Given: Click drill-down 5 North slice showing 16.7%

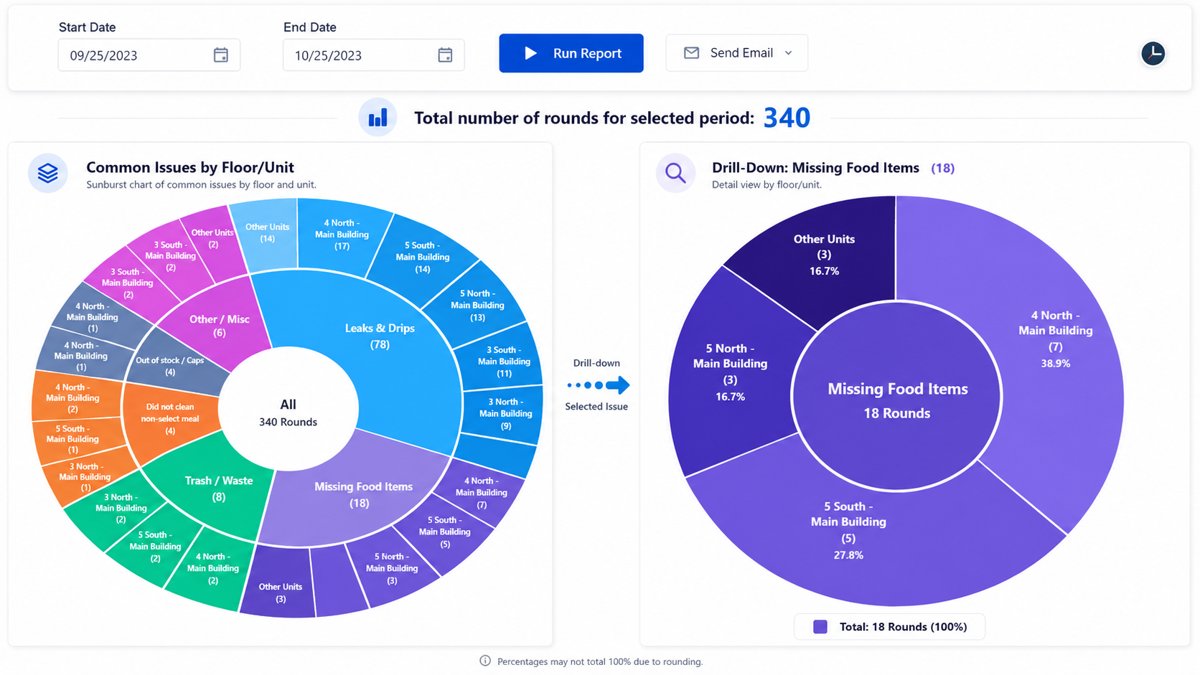Looking at the screenshot, I should [730, 370].
